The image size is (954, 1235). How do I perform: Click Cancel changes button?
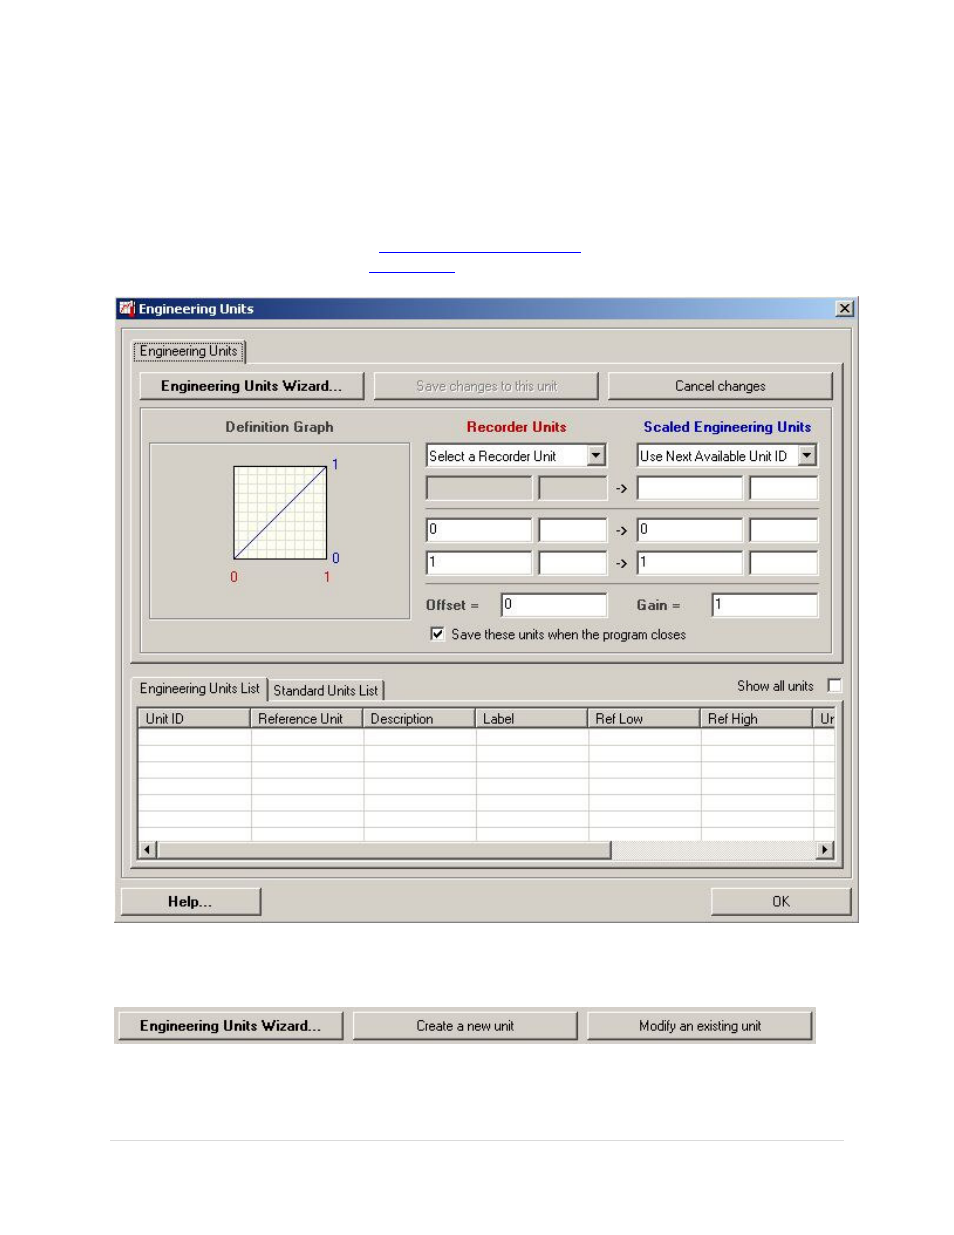(x=720, y=386)
